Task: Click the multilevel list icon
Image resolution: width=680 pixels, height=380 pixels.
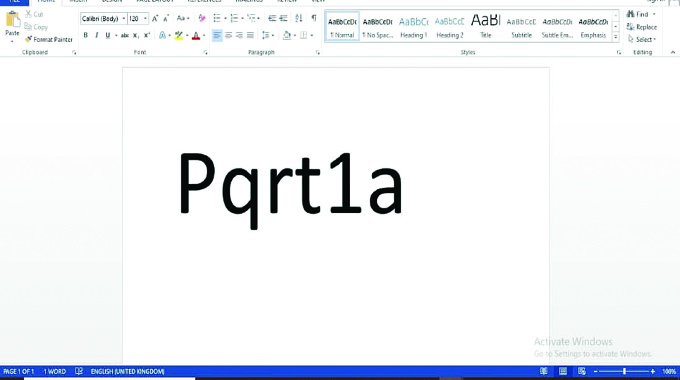Action: 252,18
